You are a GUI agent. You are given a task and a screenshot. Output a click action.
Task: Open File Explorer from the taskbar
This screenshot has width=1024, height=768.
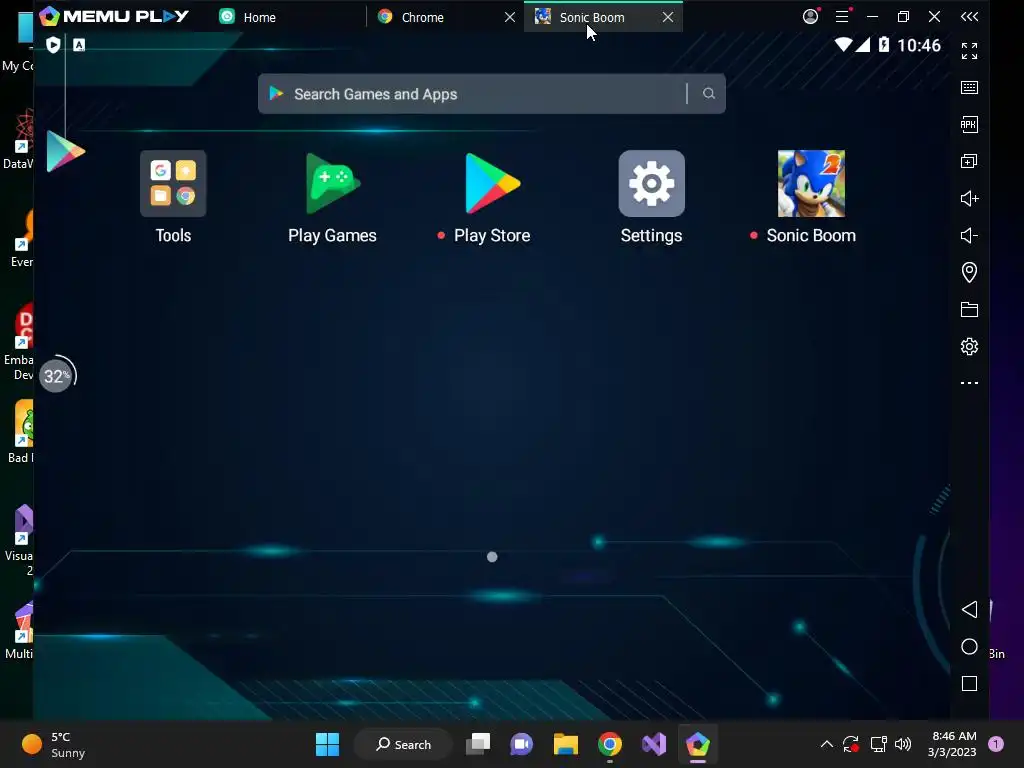(566, 744)
